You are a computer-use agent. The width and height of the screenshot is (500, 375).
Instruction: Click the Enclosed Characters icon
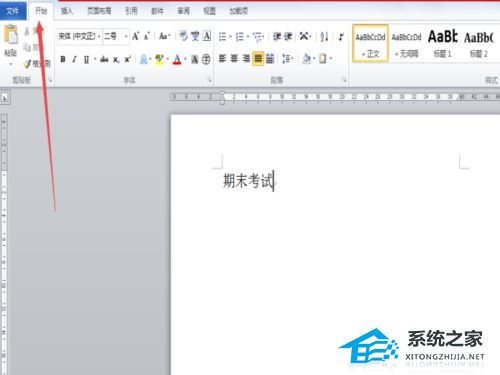click(206, 60)
